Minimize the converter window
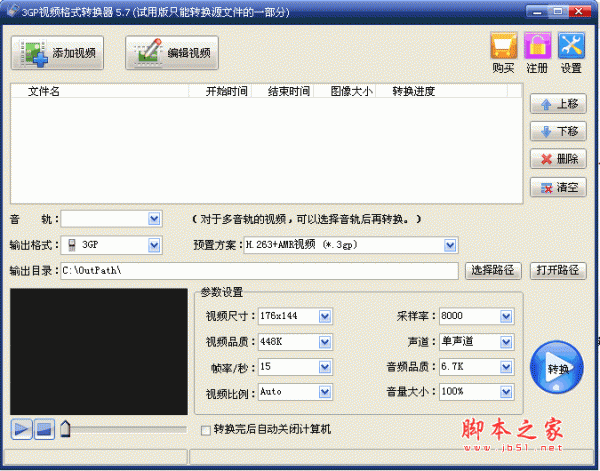The height and width of the screenshot is (471, 600). coord(537,11)
